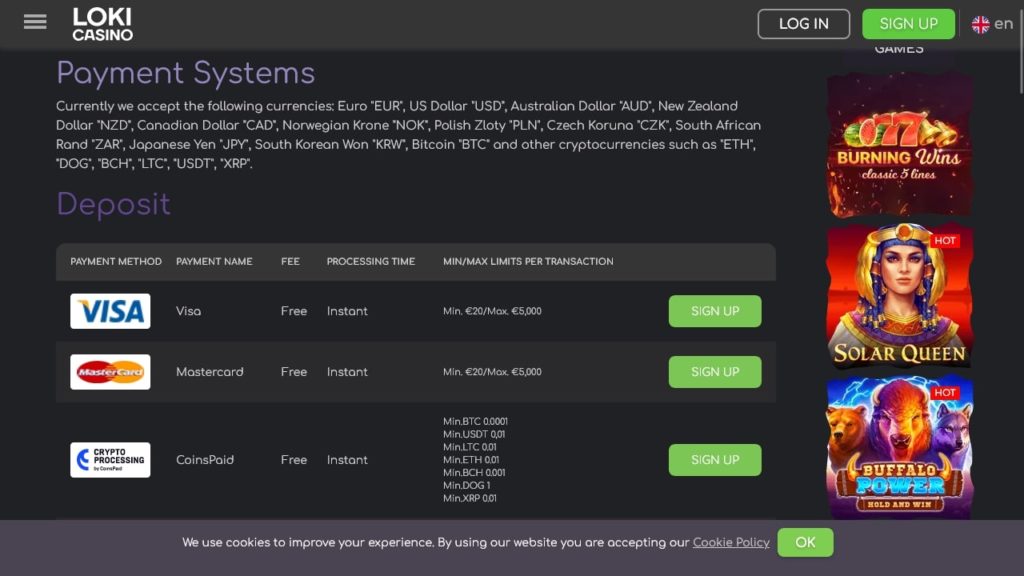Viewport: 1024px width, 576px height.
Task: Click Free fee in the Visa row
Action: [294, 312]
